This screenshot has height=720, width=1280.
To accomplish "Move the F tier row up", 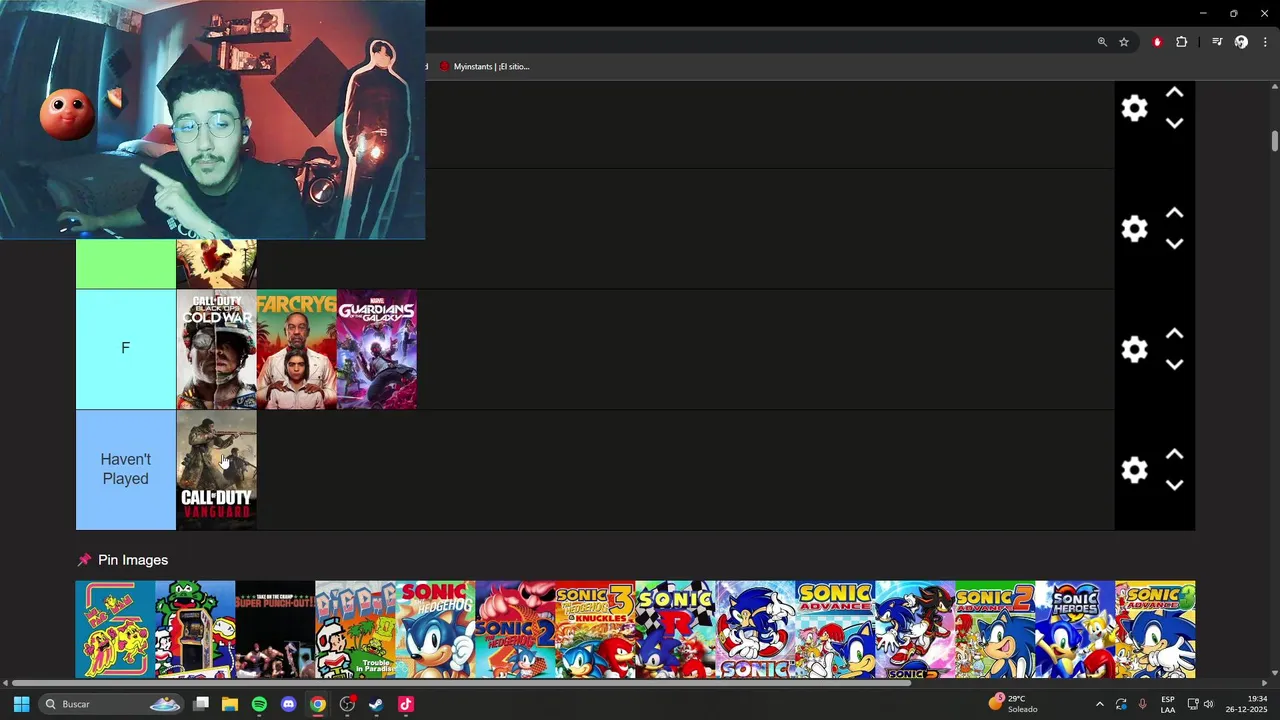I will click(x=1175, y=334).
